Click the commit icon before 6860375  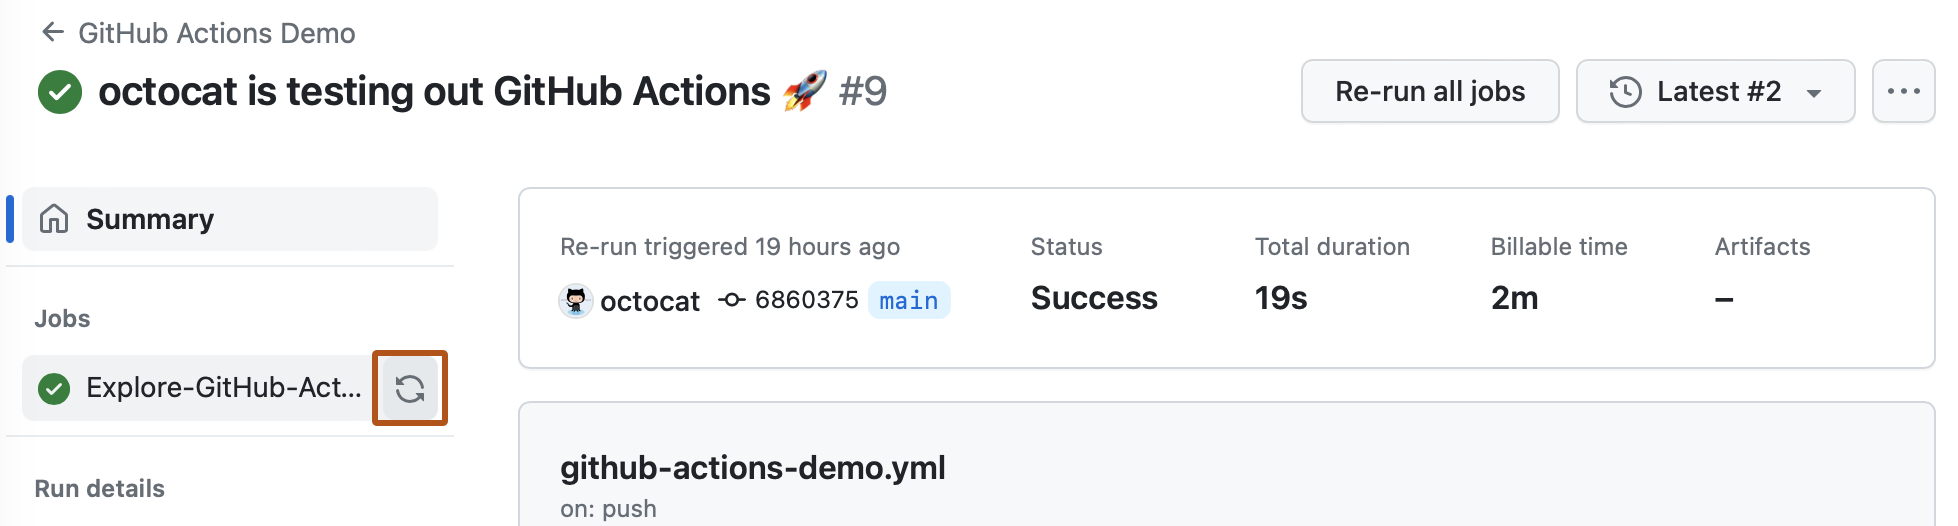[x=732, y=300]
